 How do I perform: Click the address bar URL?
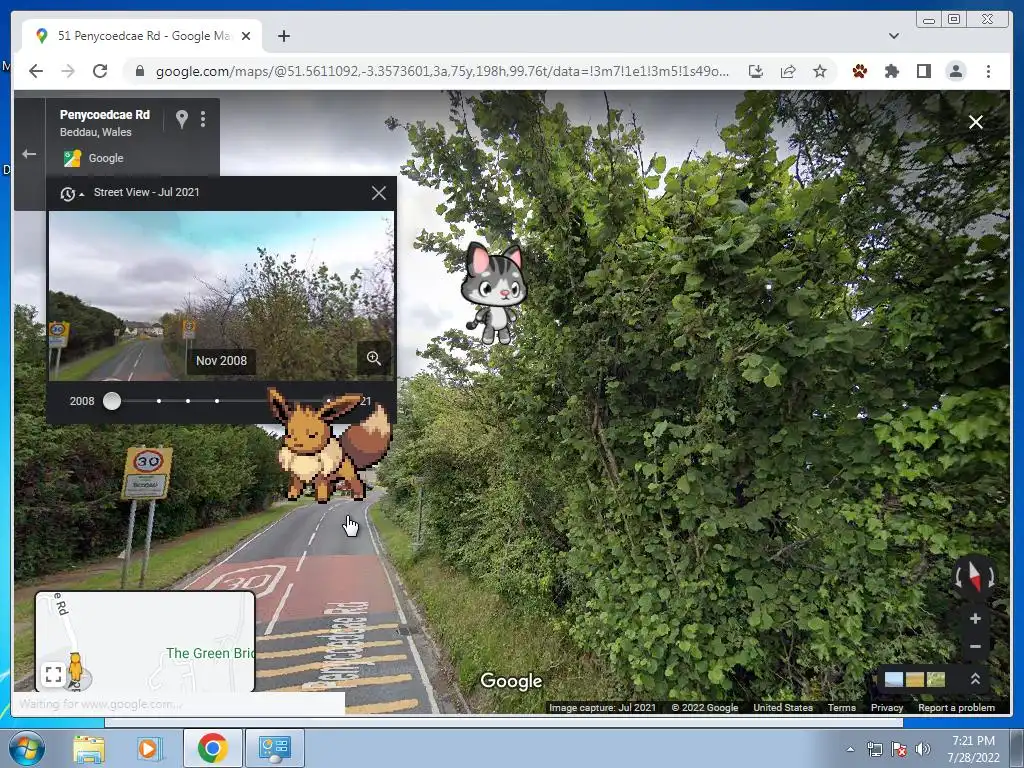pyautogui.click(x=442, y=71)
